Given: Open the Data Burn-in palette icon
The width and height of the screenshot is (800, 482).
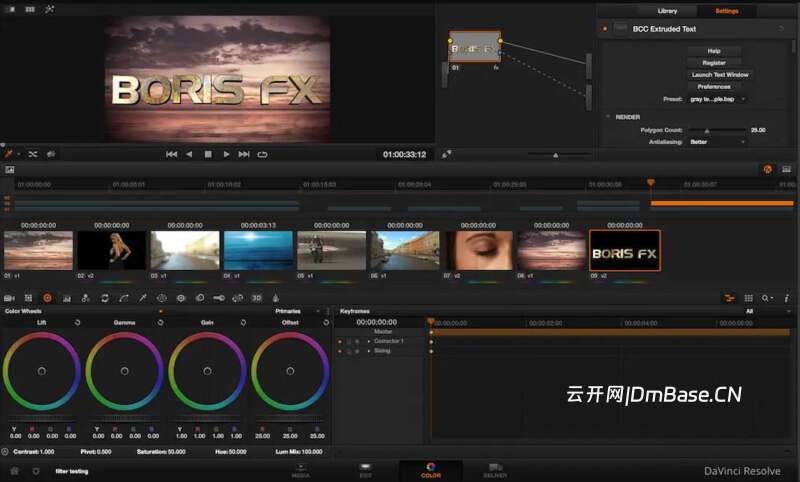Looking at the screenshot, I should 276,298.
